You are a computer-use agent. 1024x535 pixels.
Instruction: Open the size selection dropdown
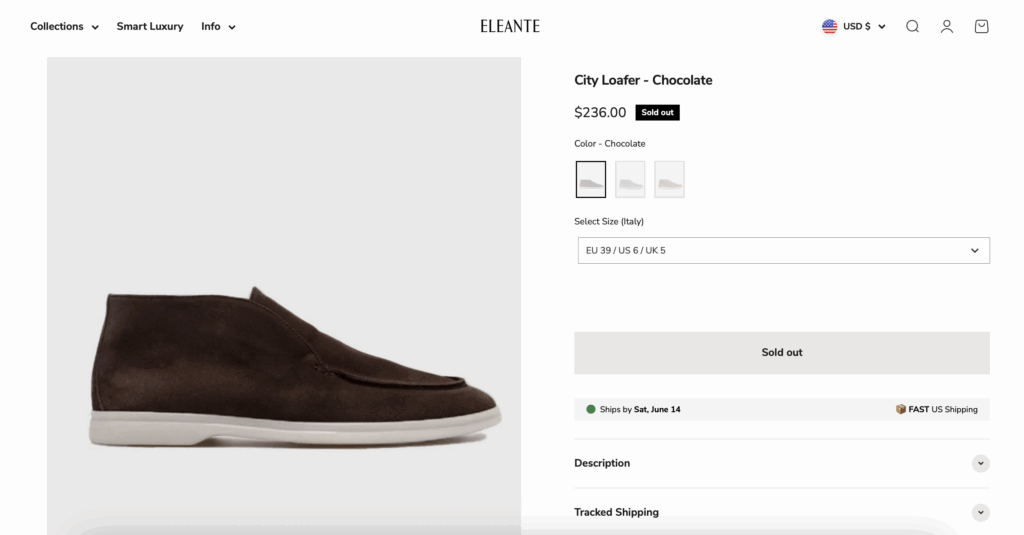(783, 250)
